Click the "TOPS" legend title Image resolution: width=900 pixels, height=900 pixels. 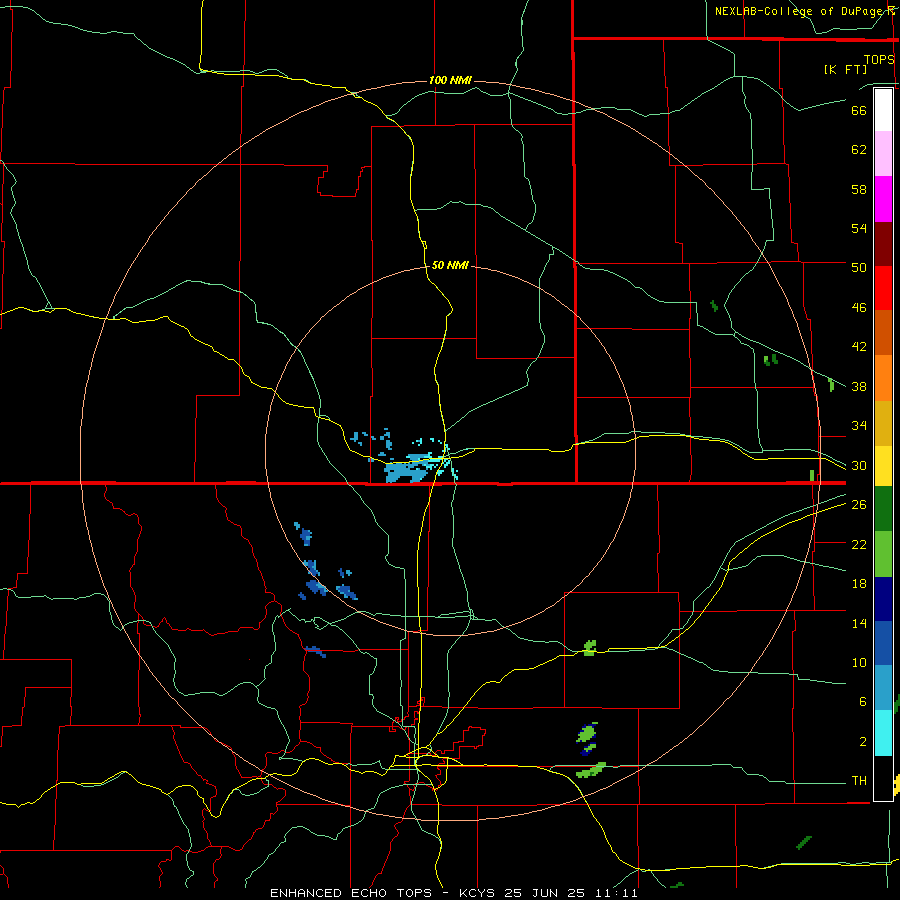(x=879, y=60)
